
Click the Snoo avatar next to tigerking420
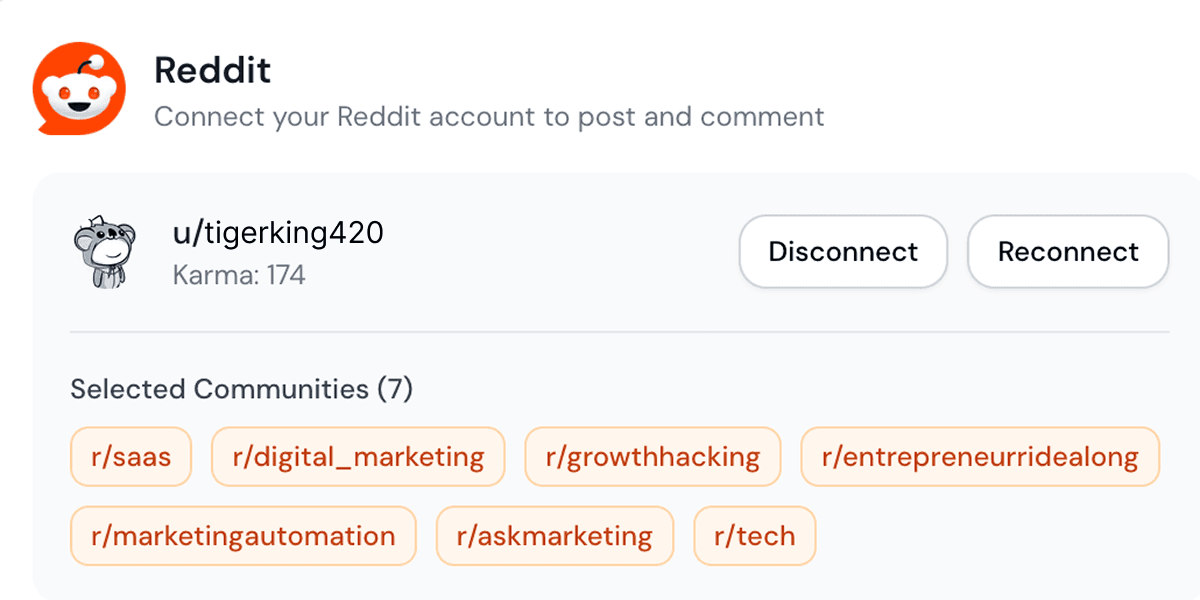coord(103,251)
